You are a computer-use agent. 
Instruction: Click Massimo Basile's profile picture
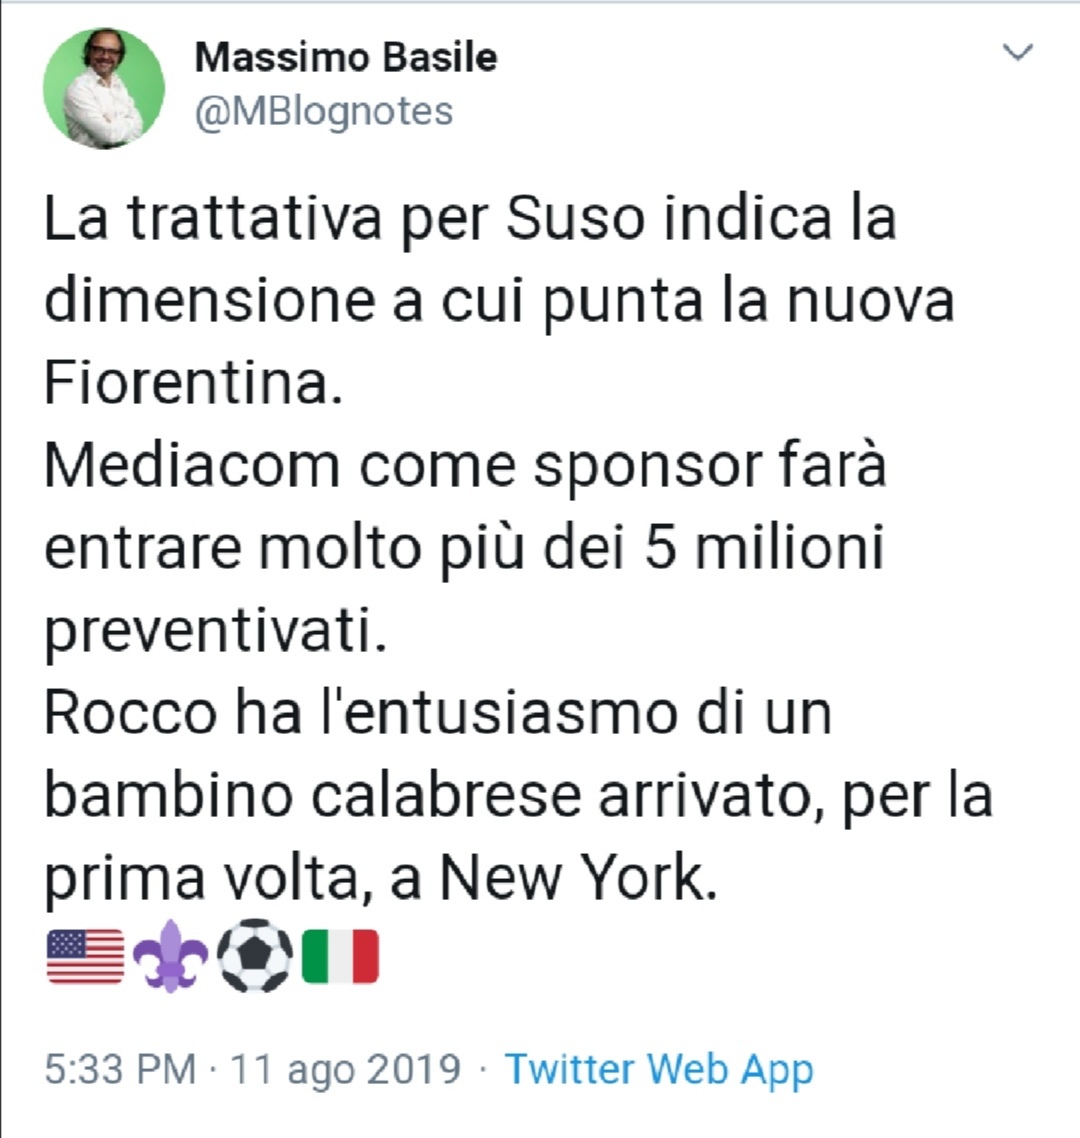coord(104,88)
